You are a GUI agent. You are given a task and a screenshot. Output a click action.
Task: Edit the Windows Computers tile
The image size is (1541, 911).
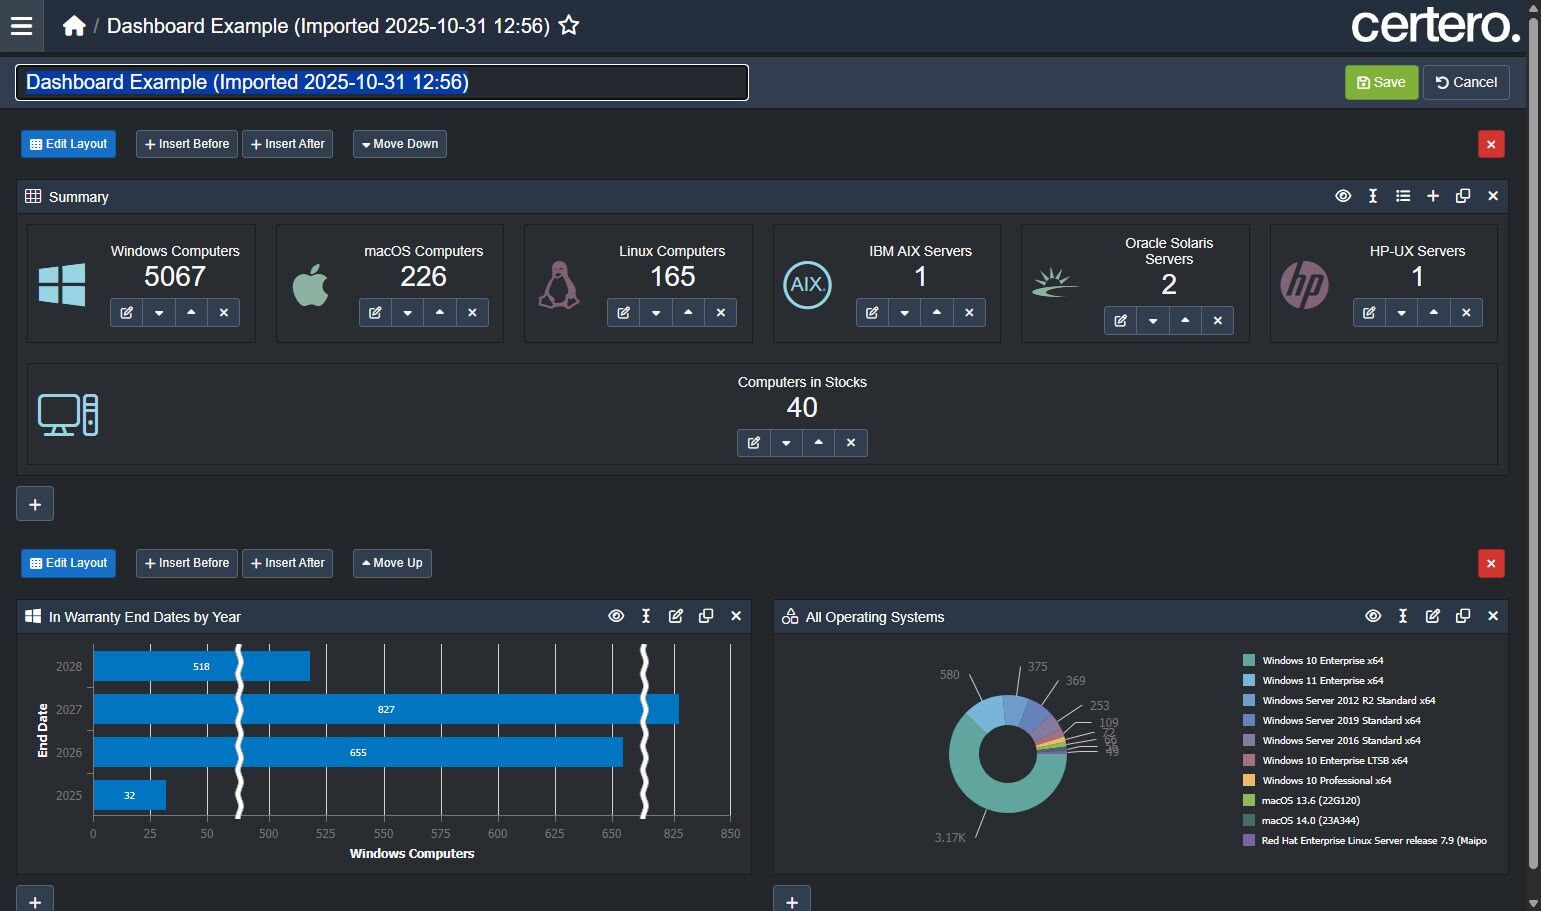click(127, 313)
